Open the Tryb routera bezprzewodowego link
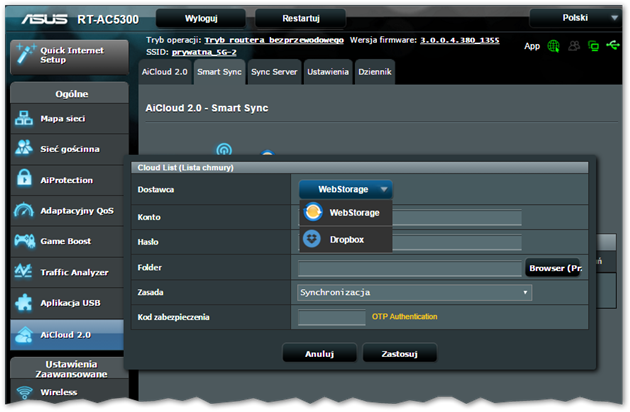This screenshot has width=630, height=412. [x=274, y=40]
